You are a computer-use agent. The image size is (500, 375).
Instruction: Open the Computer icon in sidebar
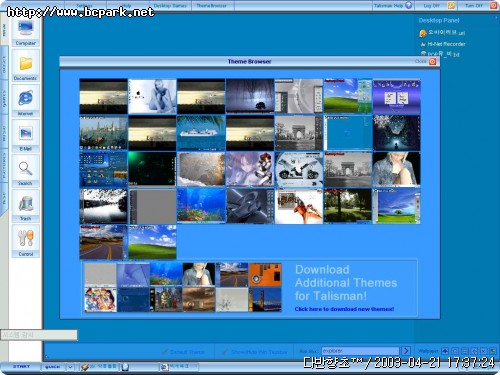tap(26, 29)
